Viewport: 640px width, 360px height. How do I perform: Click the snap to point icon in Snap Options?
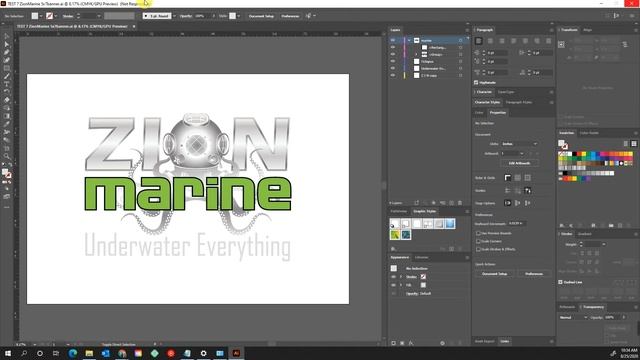click(x=508, y=203)
